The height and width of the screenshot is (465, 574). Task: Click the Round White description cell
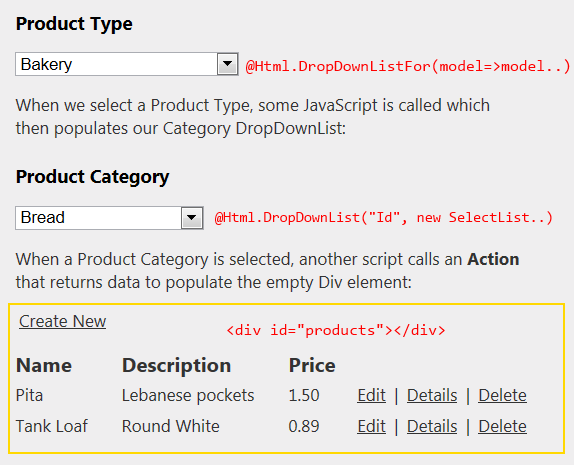pos(171,426)
